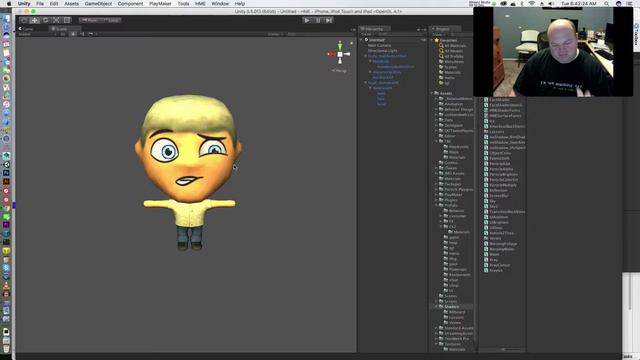
Task: Click the Play button to start the game
Action: tap(307, 20)
